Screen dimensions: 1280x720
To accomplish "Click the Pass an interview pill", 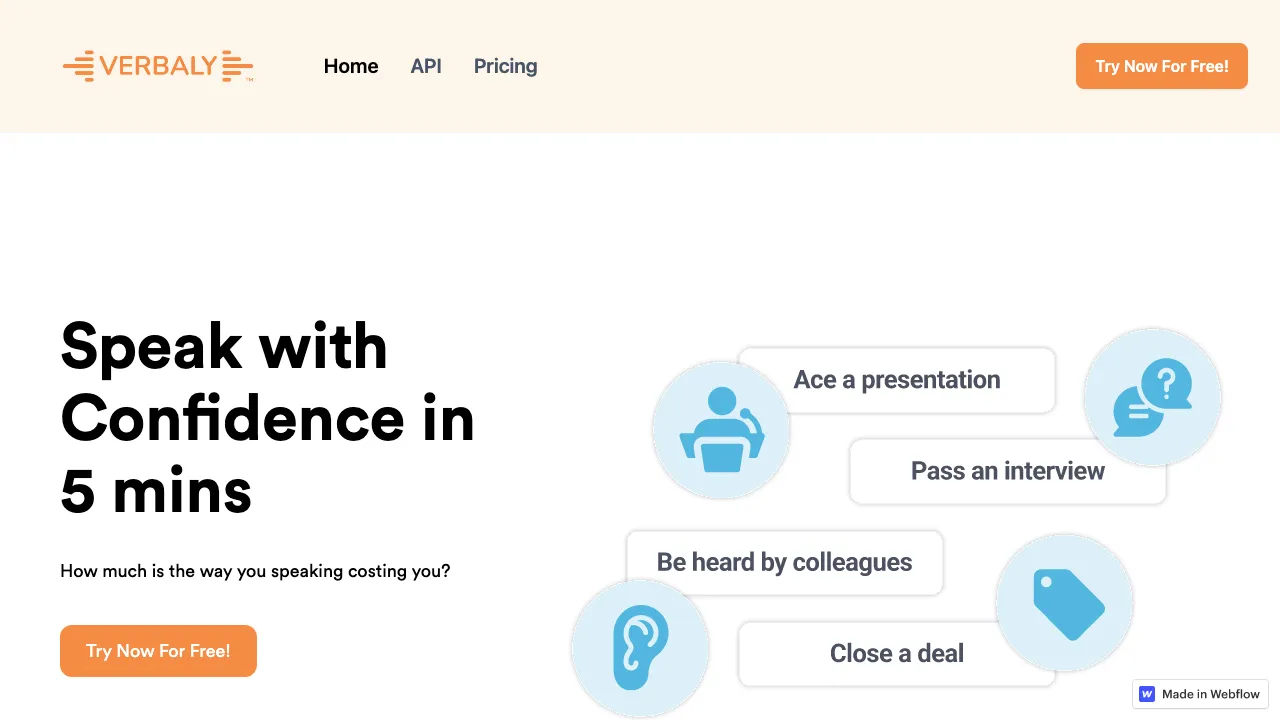I will (1007, 471).
